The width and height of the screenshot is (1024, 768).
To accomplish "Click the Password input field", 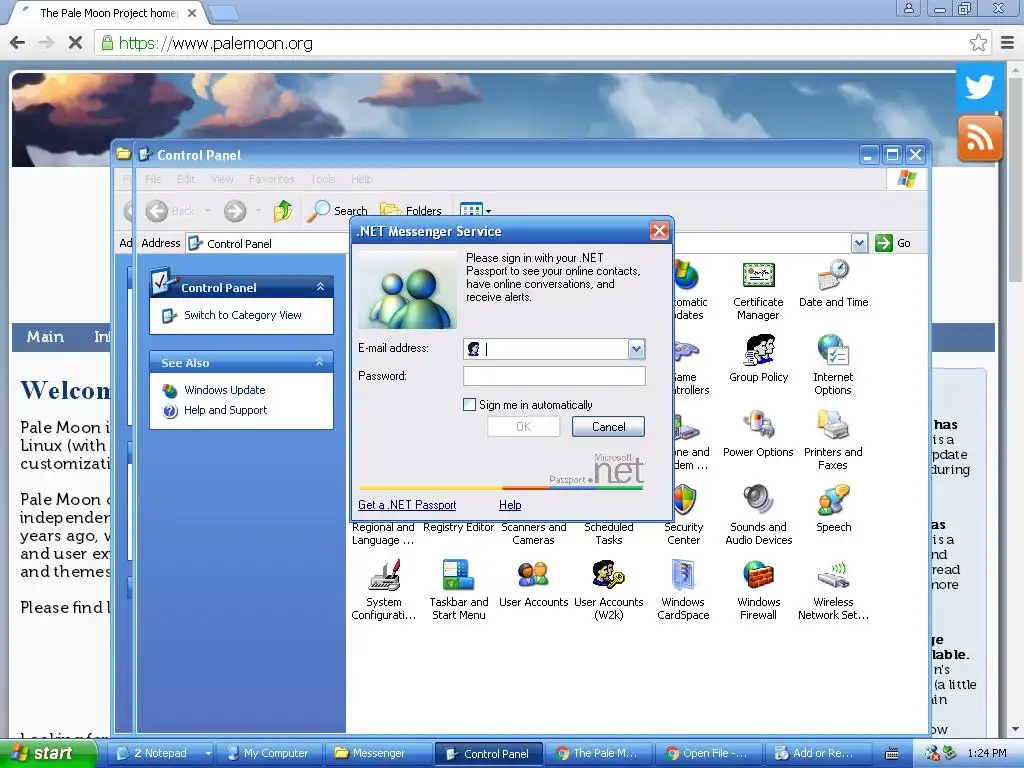I will click(554, 376).
